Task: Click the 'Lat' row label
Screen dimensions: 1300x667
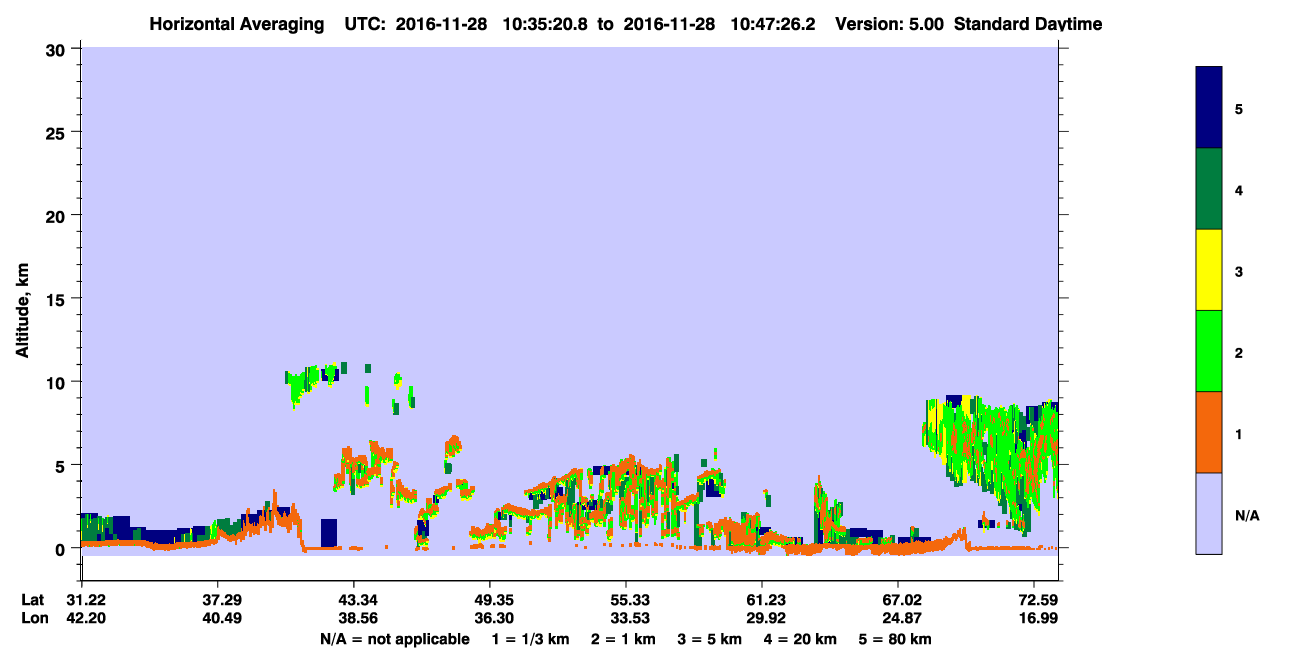Action: coord(33,600)
